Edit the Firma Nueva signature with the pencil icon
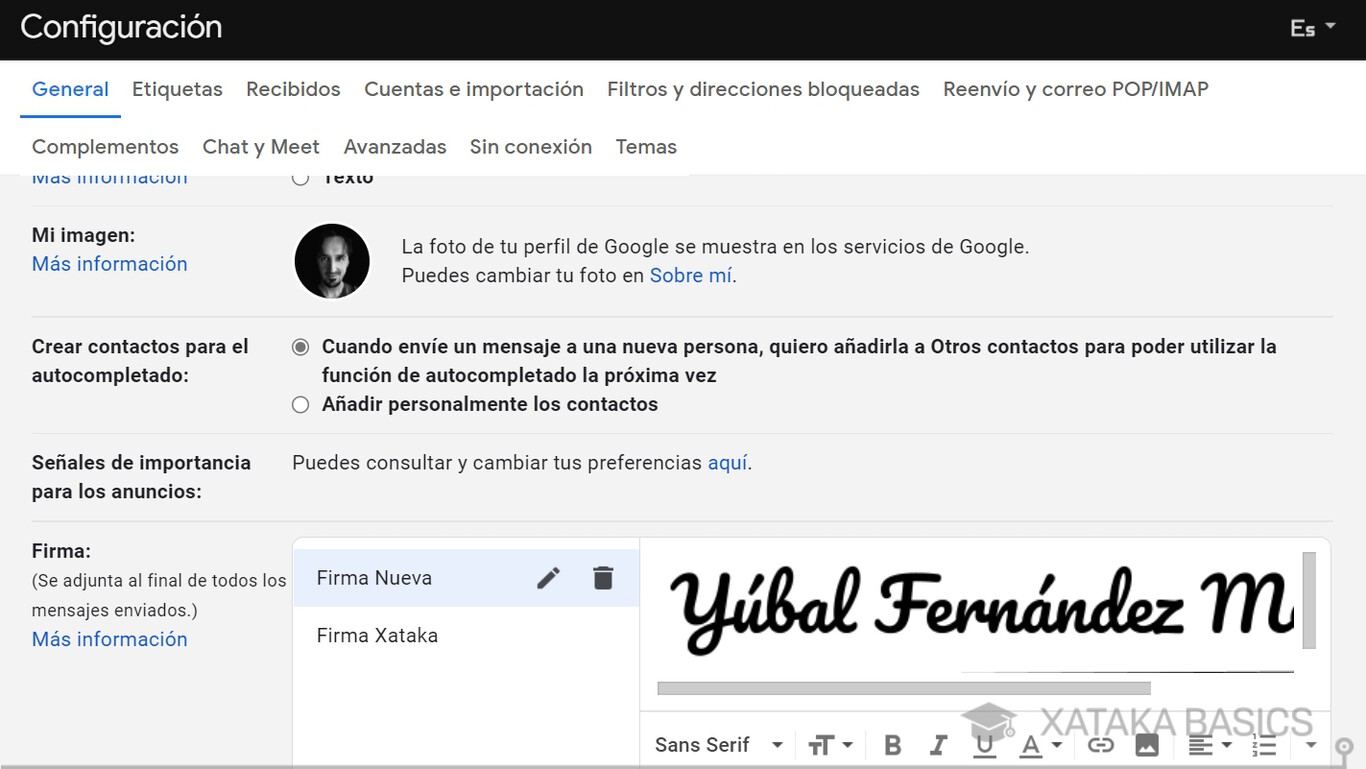The width and height of the screenshot is (1366, 769). tap(548, 577)
